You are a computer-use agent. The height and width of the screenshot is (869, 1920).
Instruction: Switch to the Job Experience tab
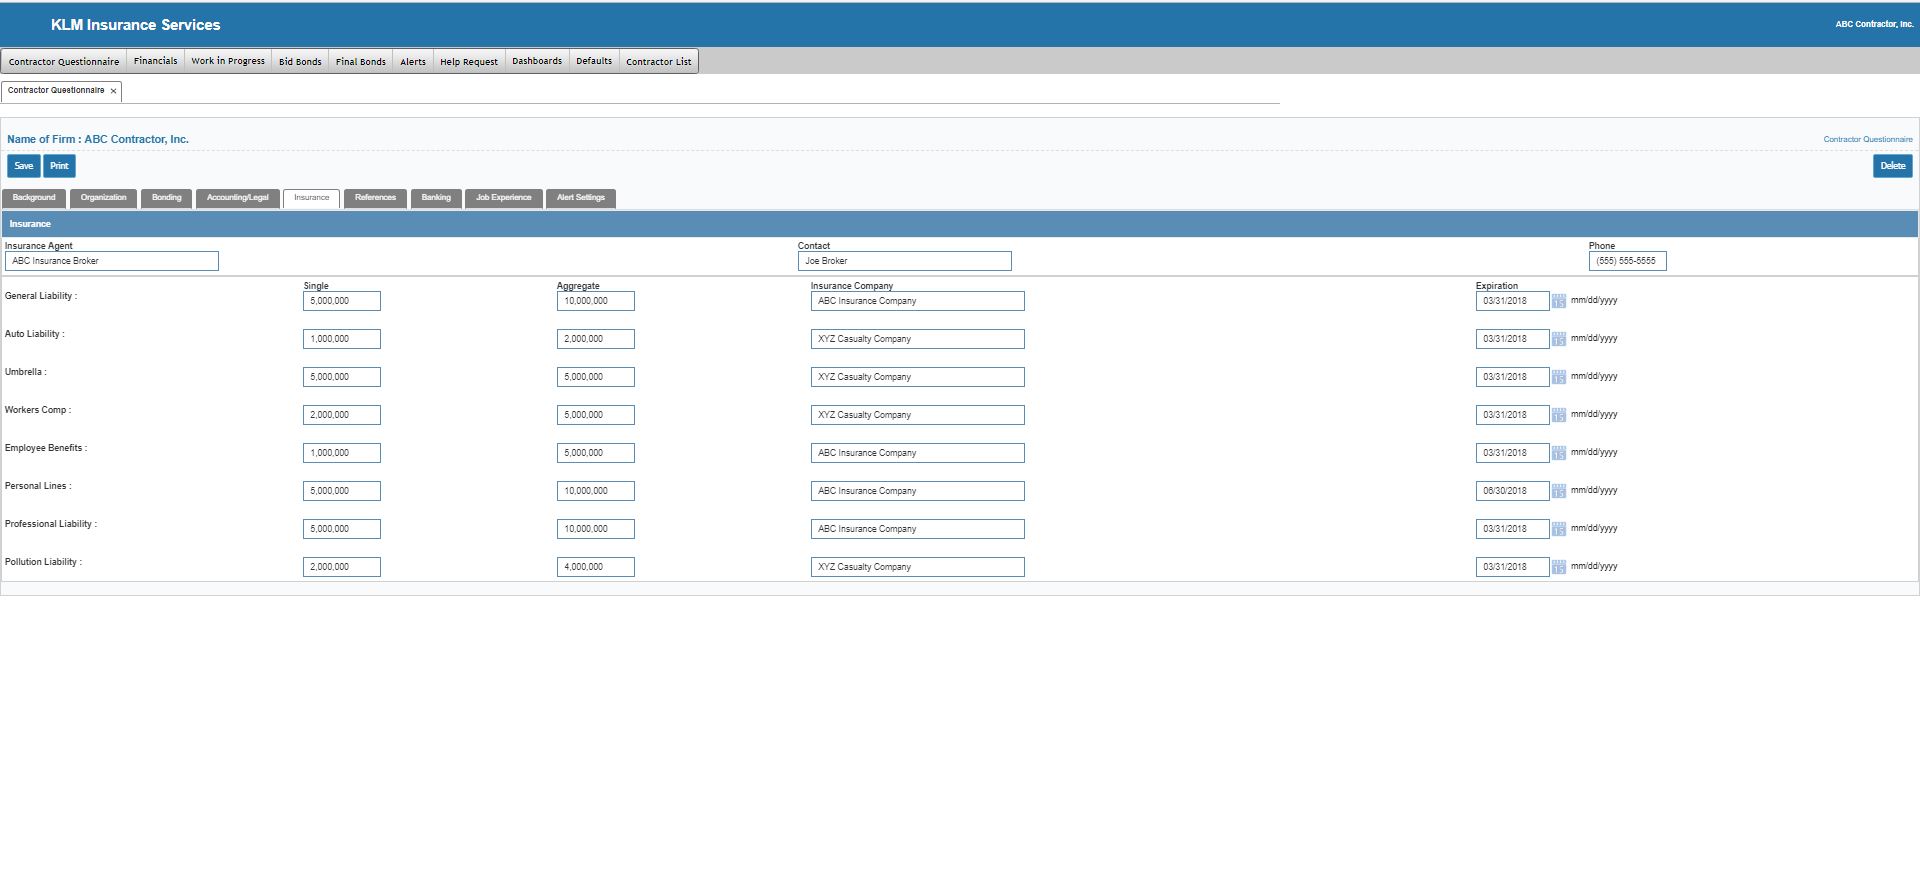[503, 198]
